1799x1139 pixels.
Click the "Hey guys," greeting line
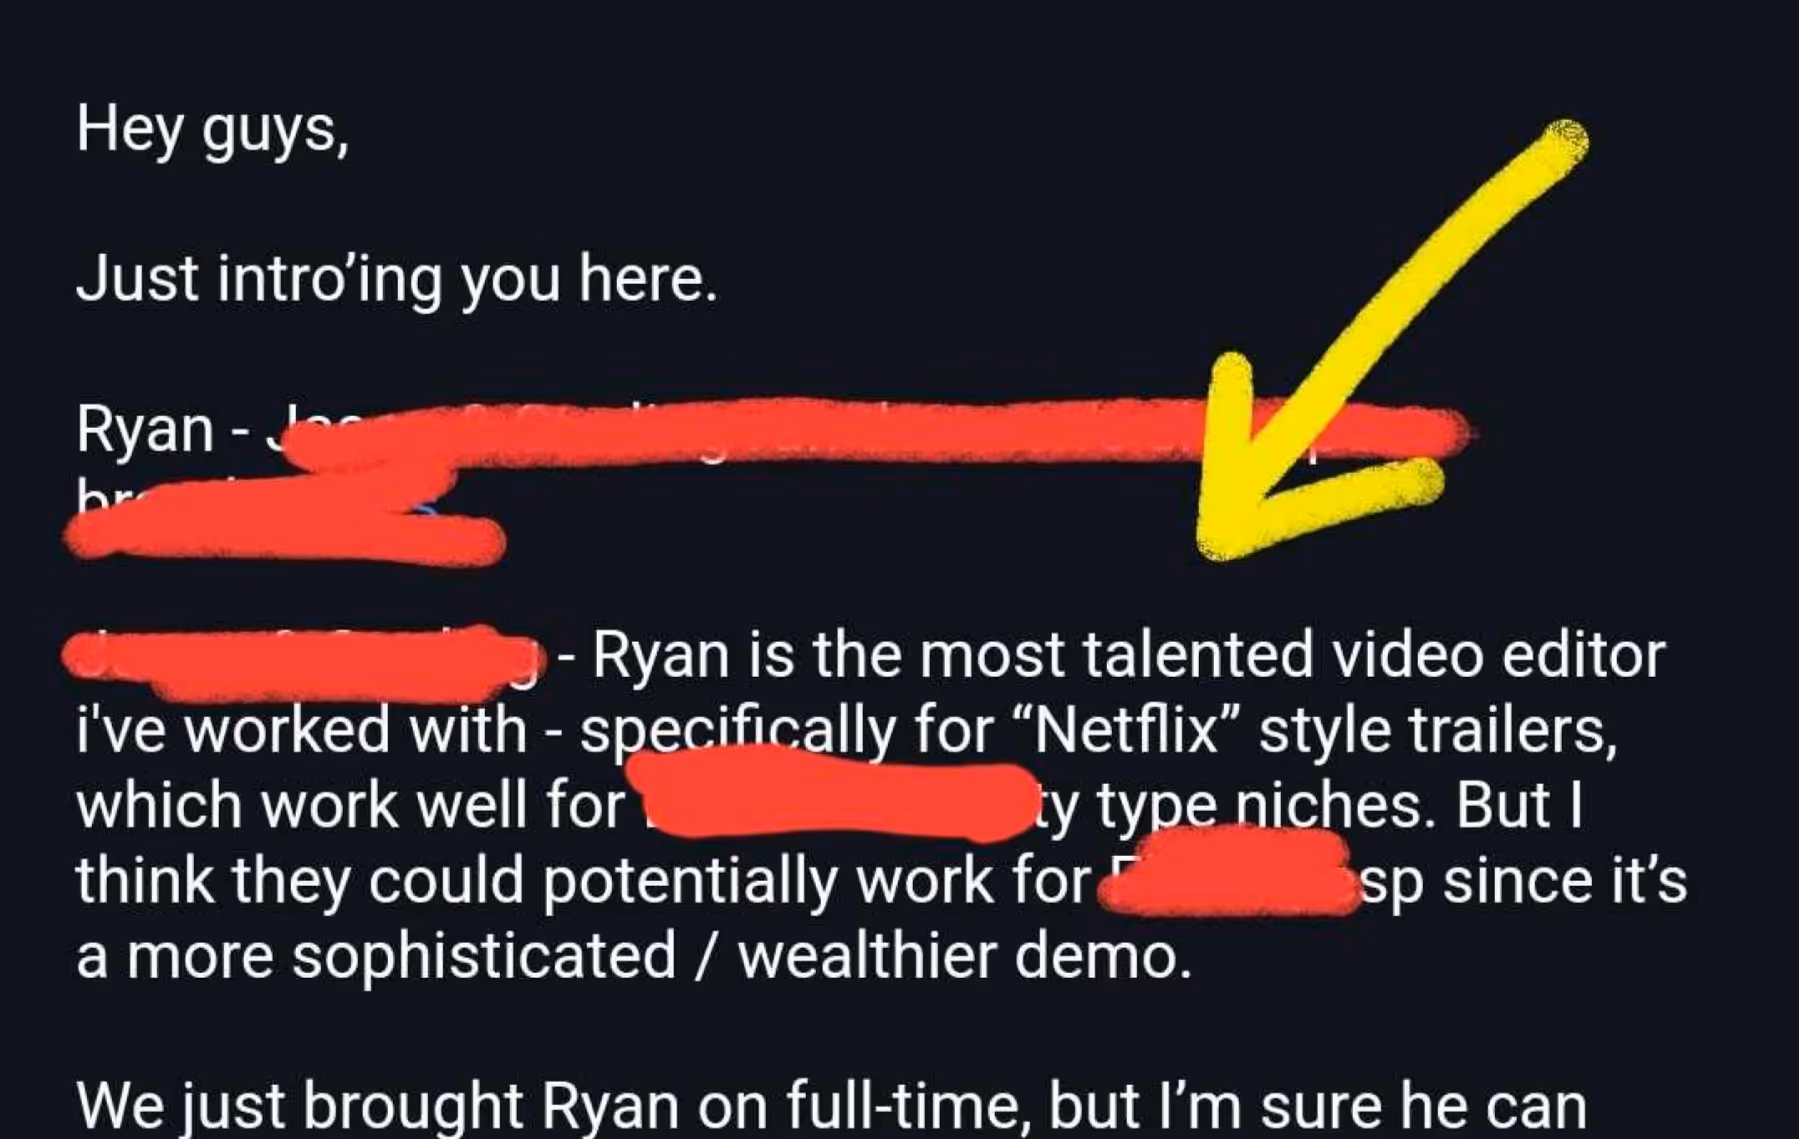pos(213,131)
